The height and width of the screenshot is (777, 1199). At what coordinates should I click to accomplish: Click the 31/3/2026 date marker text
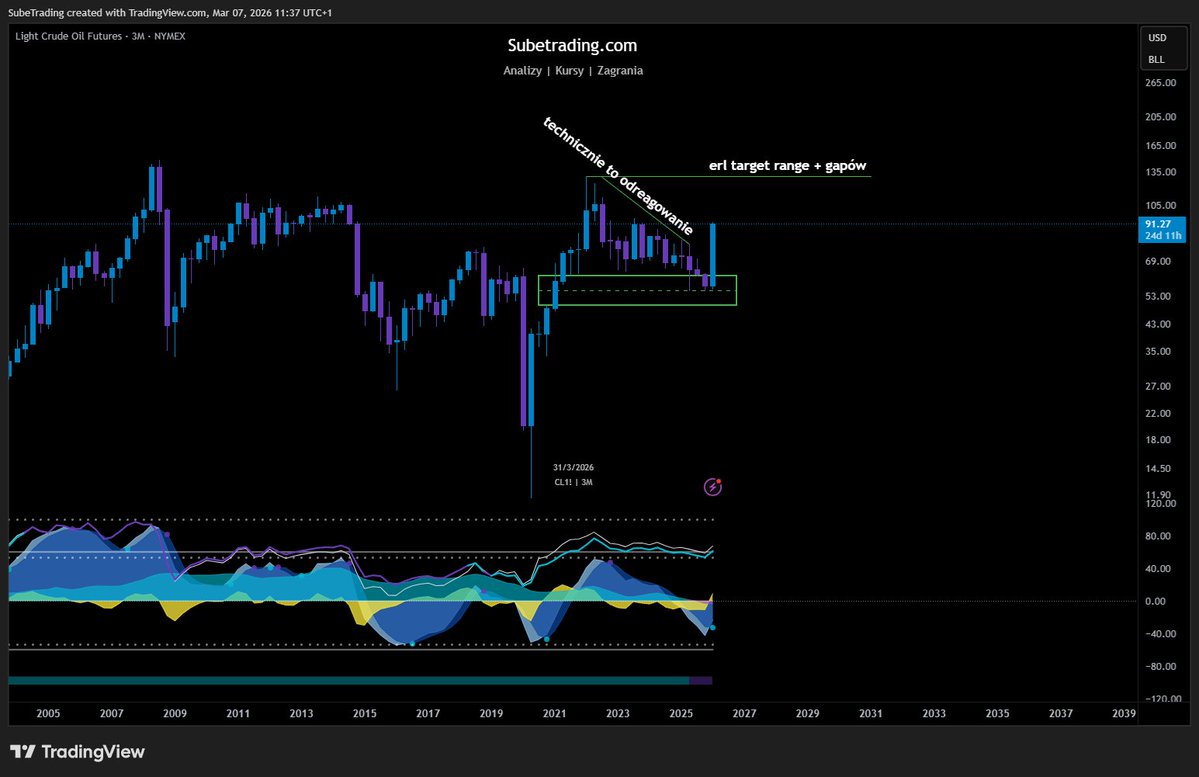(574, 466)
